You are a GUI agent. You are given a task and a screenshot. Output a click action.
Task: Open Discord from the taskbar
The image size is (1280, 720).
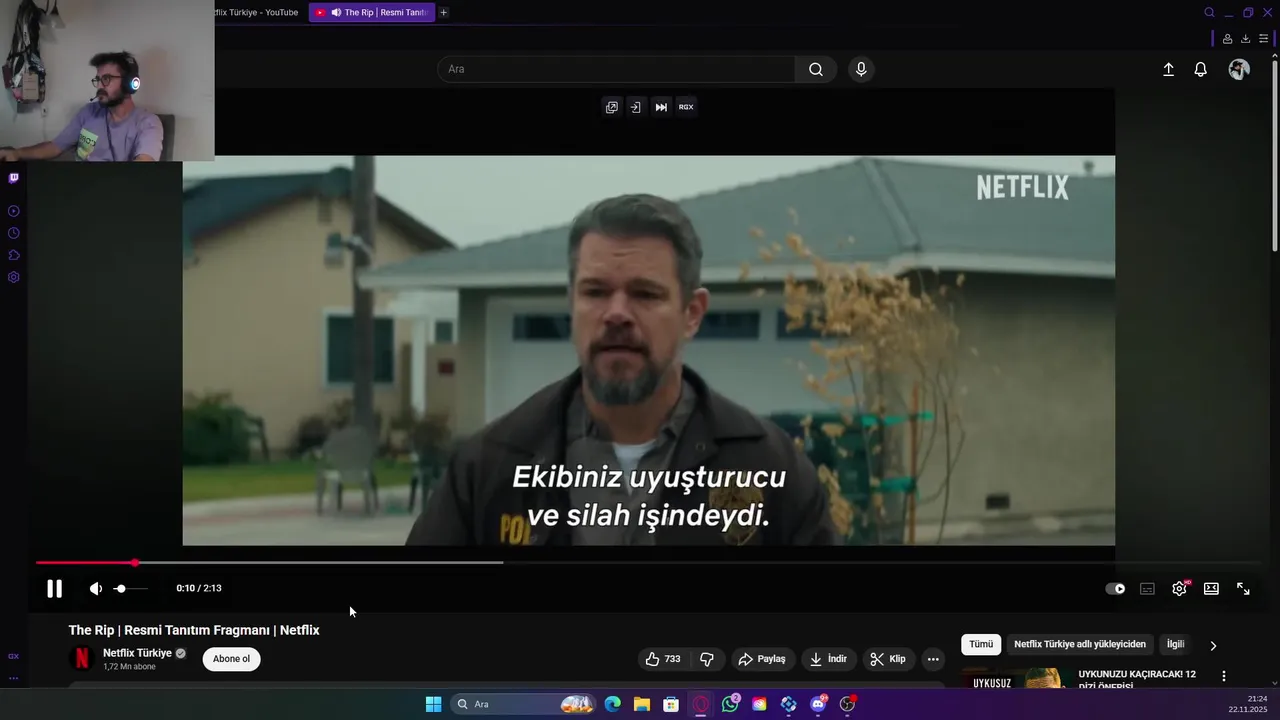(x=818, y=704)
